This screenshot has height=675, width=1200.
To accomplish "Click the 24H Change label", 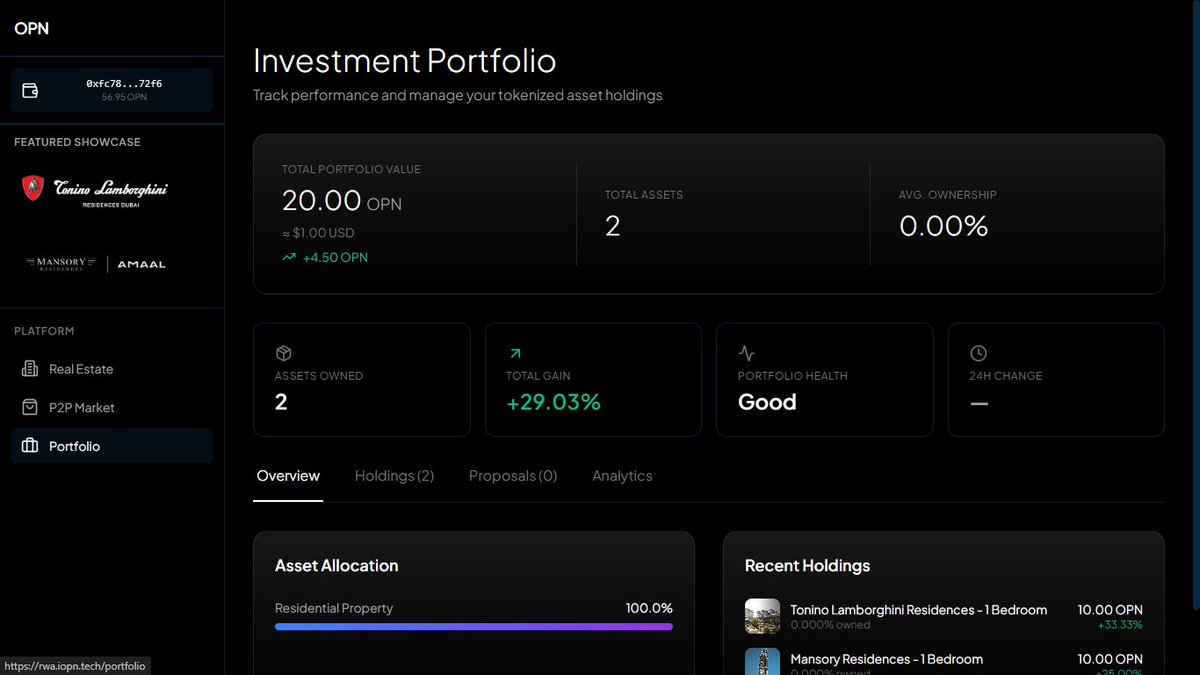I will pyautogui.click(x=1006, y=376).
